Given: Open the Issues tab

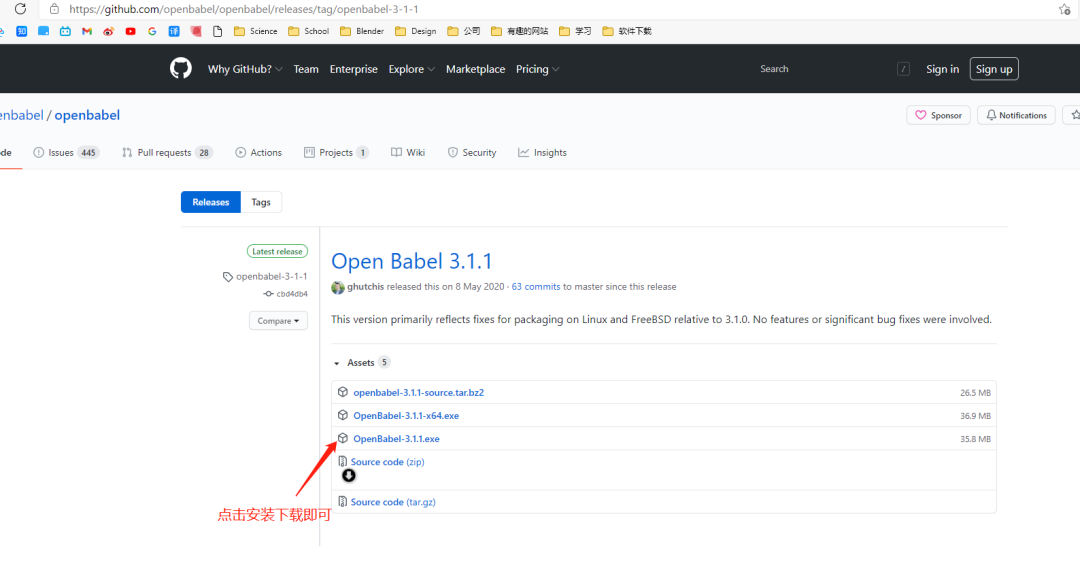Looking at the screenshot, I should point(66,152).
